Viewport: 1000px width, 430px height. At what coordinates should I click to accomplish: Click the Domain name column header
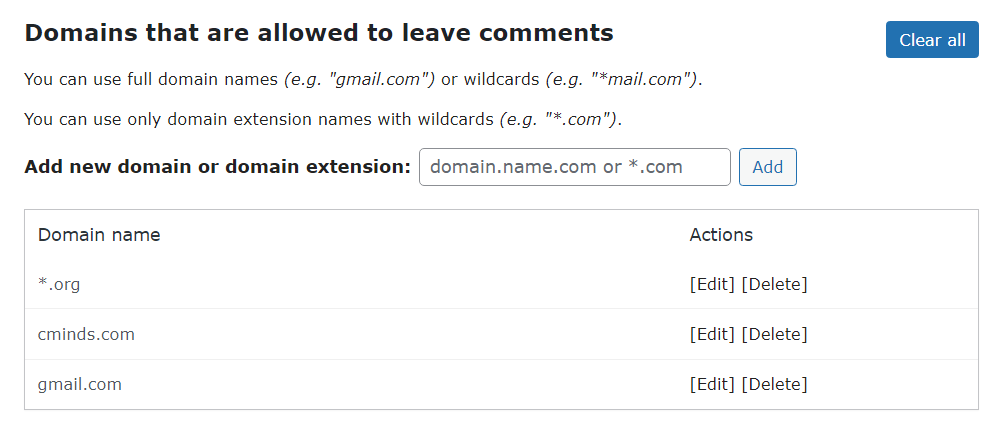pyautogui.click(x=99, y=235)
